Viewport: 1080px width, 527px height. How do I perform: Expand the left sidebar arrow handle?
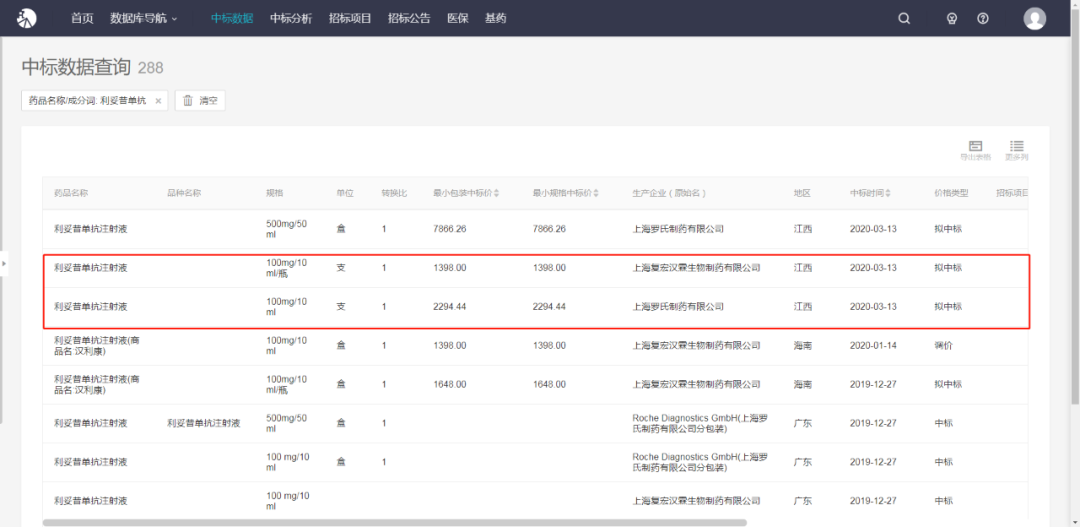pos(4,263)
